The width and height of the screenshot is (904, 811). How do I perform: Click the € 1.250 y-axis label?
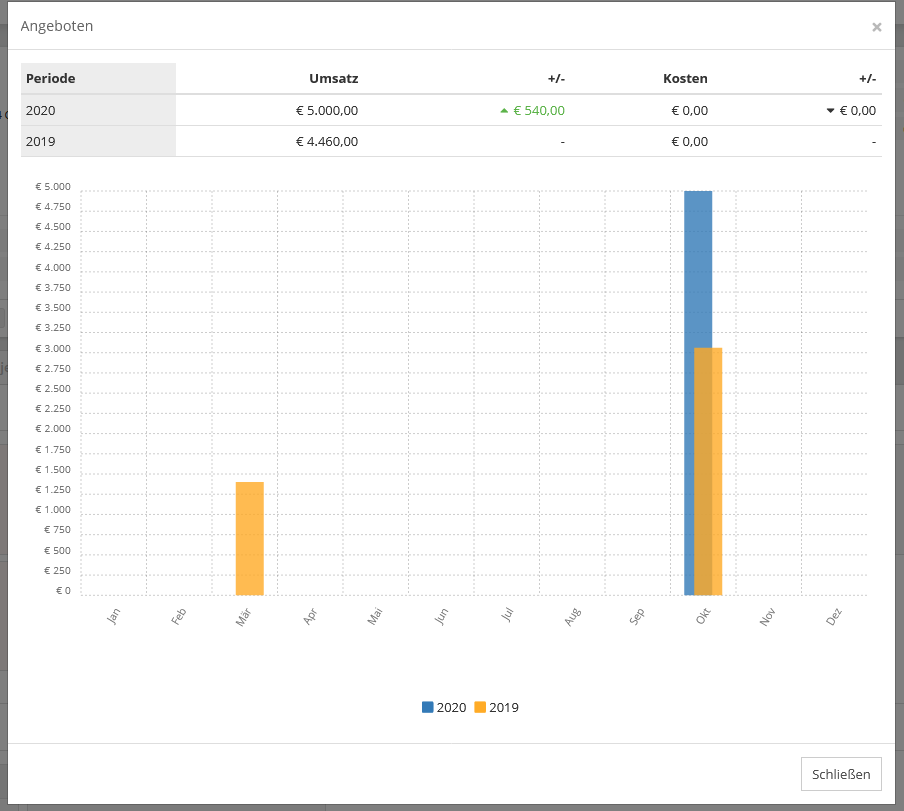pyautogui.click(x=53, y=489)
